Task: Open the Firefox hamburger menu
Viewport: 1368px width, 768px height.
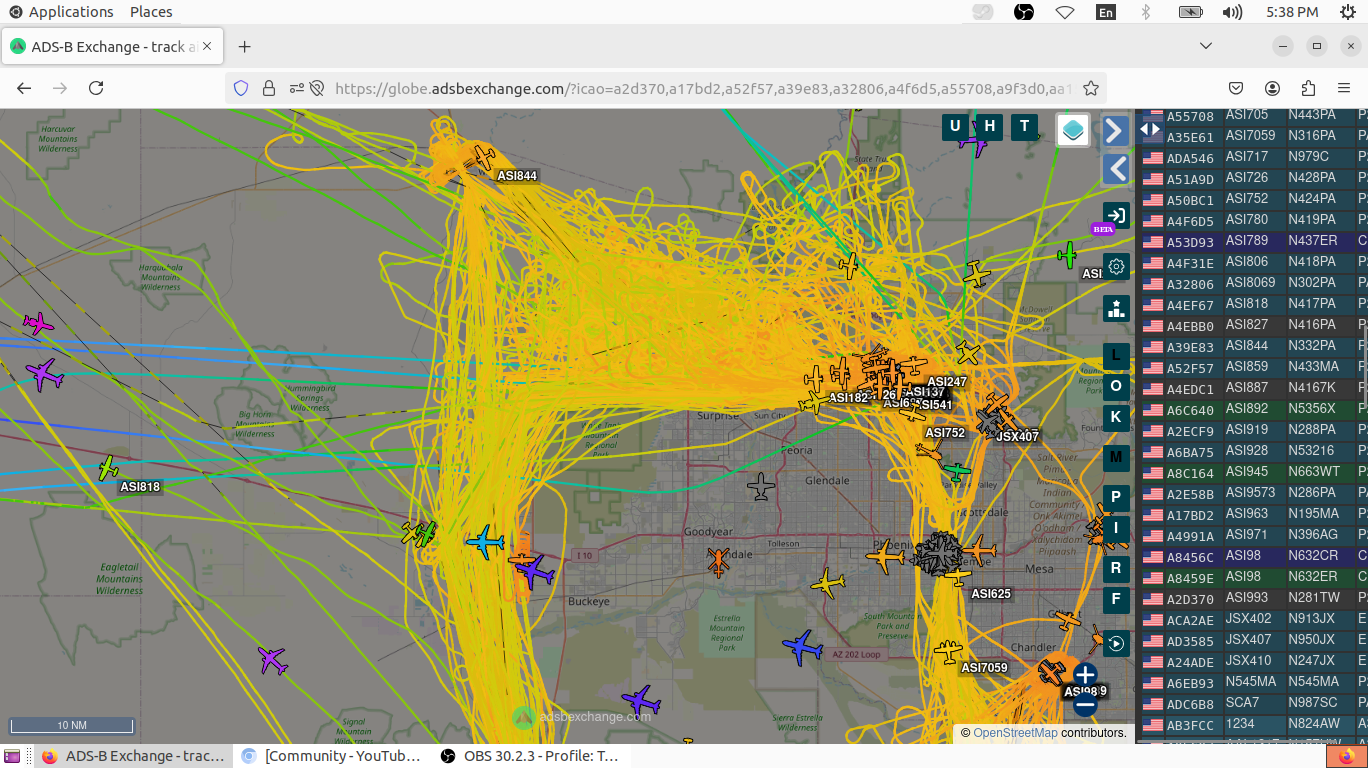Action: click(x=1344, y=88)
